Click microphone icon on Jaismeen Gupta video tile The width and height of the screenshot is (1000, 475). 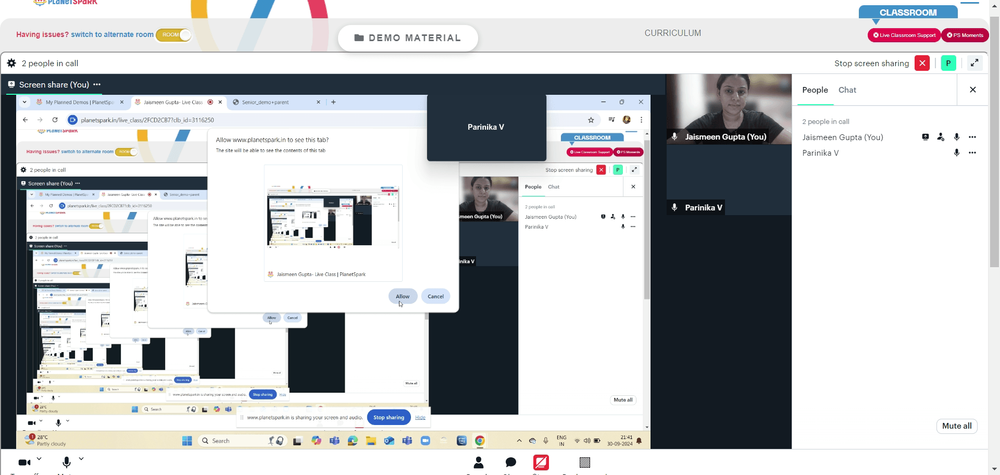[675, 136]
